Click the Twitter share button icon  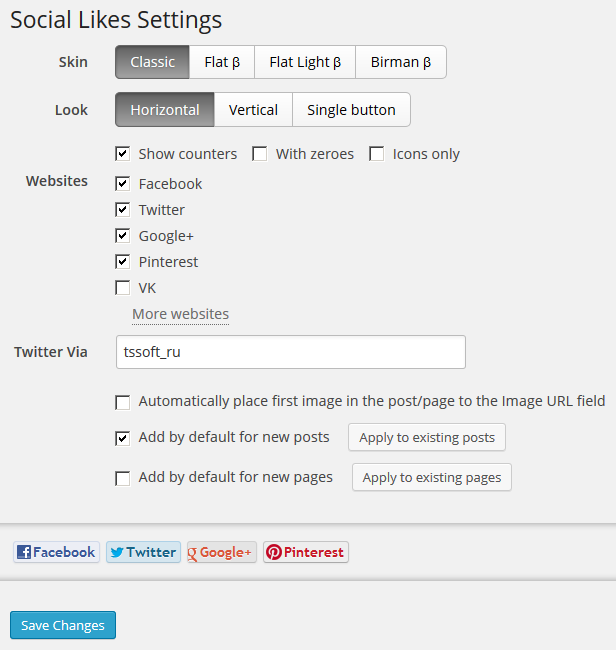[x=116, y=552]
